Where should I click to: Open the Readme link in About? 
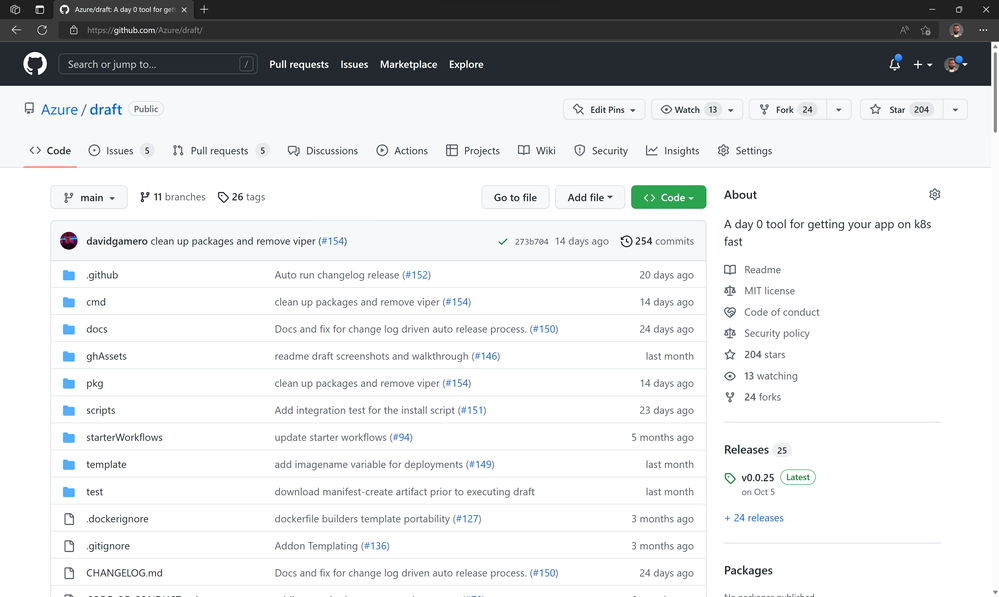coord(762,270)
